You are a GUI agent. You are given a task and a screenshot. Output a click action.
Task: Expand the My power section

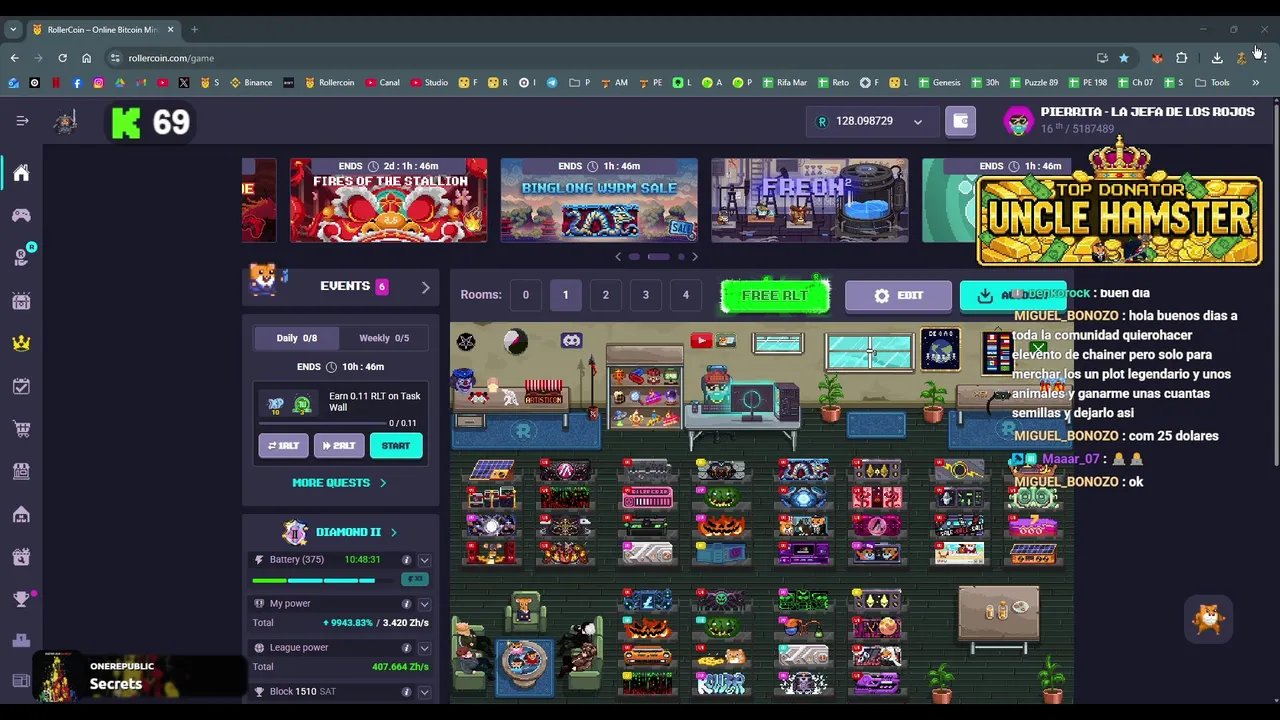click(424, 604)
